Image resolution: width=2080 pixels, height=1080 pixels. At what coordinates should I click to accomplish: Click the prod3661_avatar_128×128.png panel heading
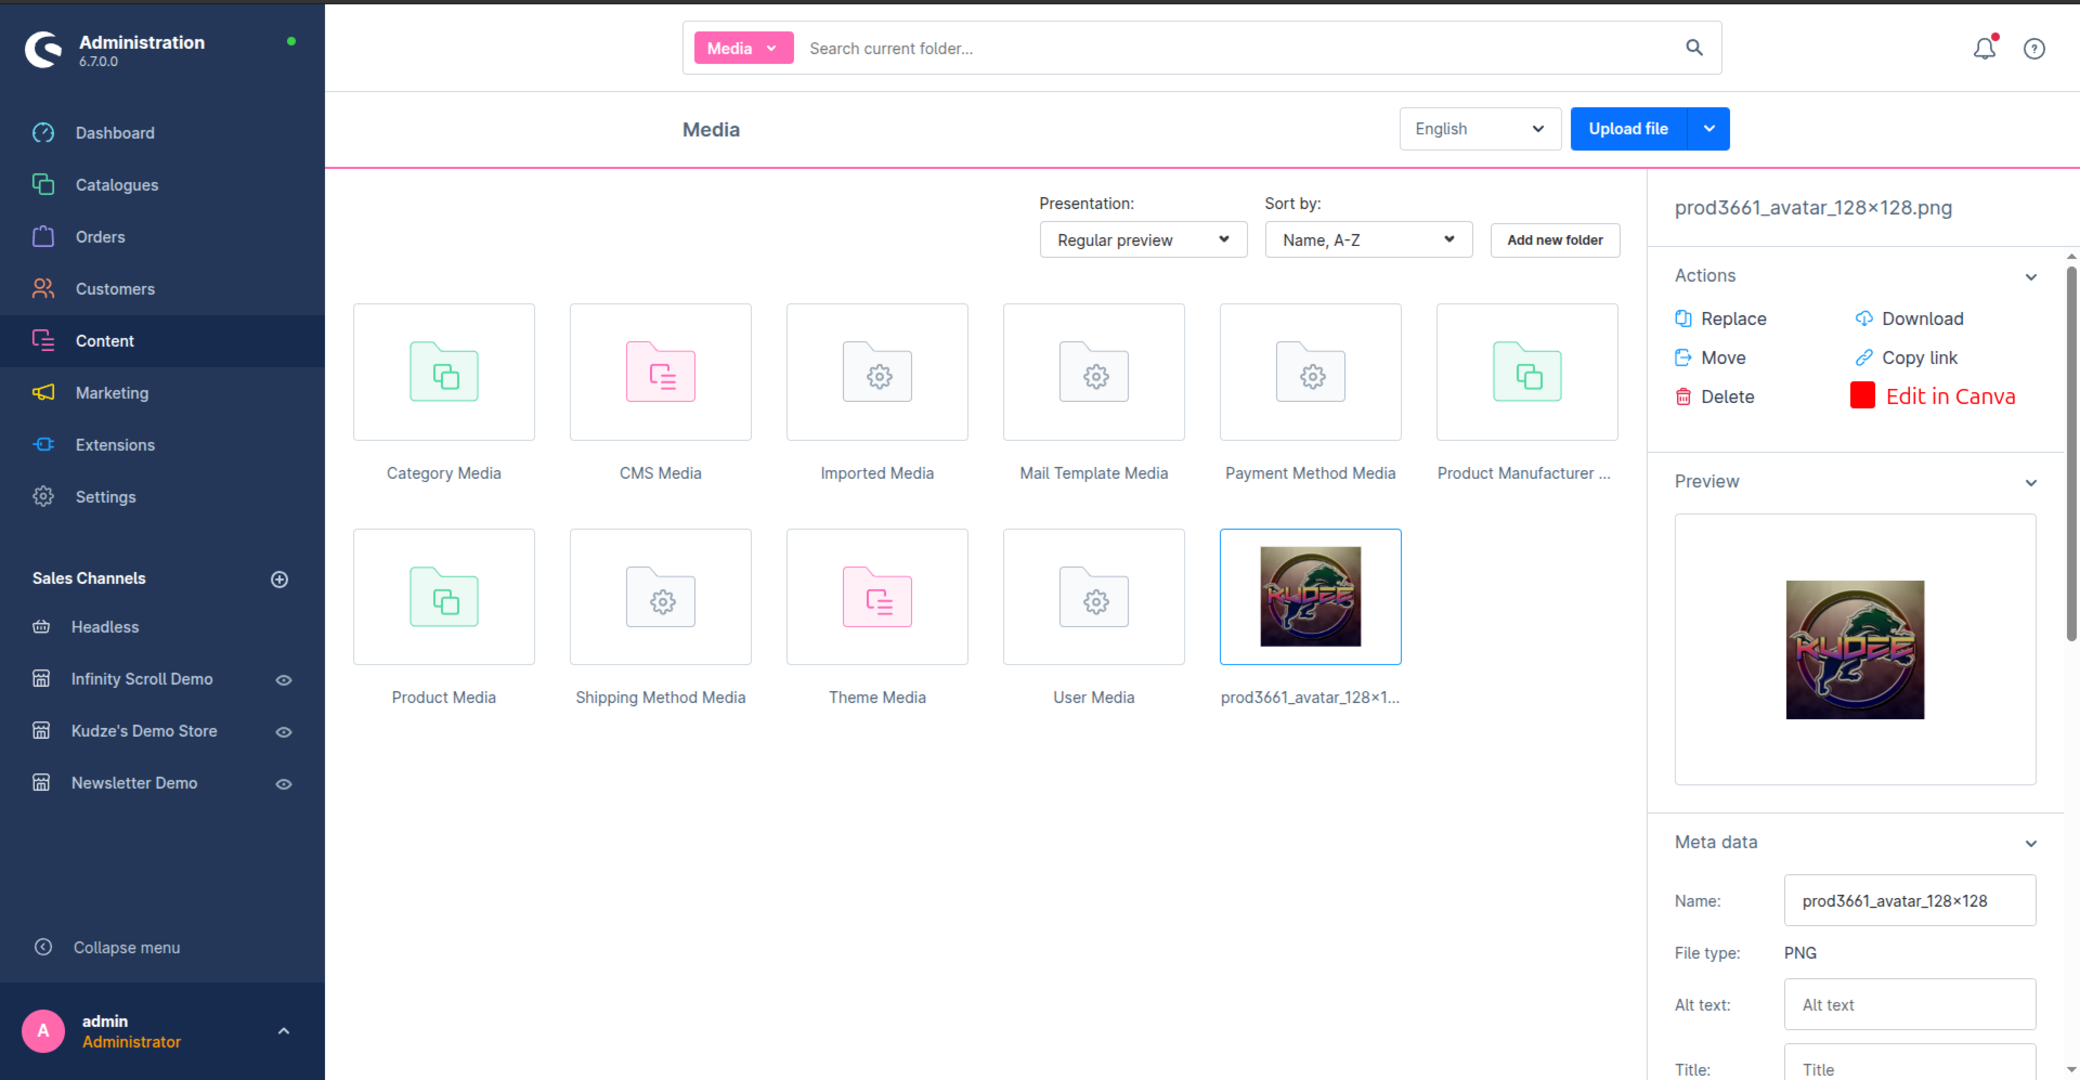click(1813, 208)
